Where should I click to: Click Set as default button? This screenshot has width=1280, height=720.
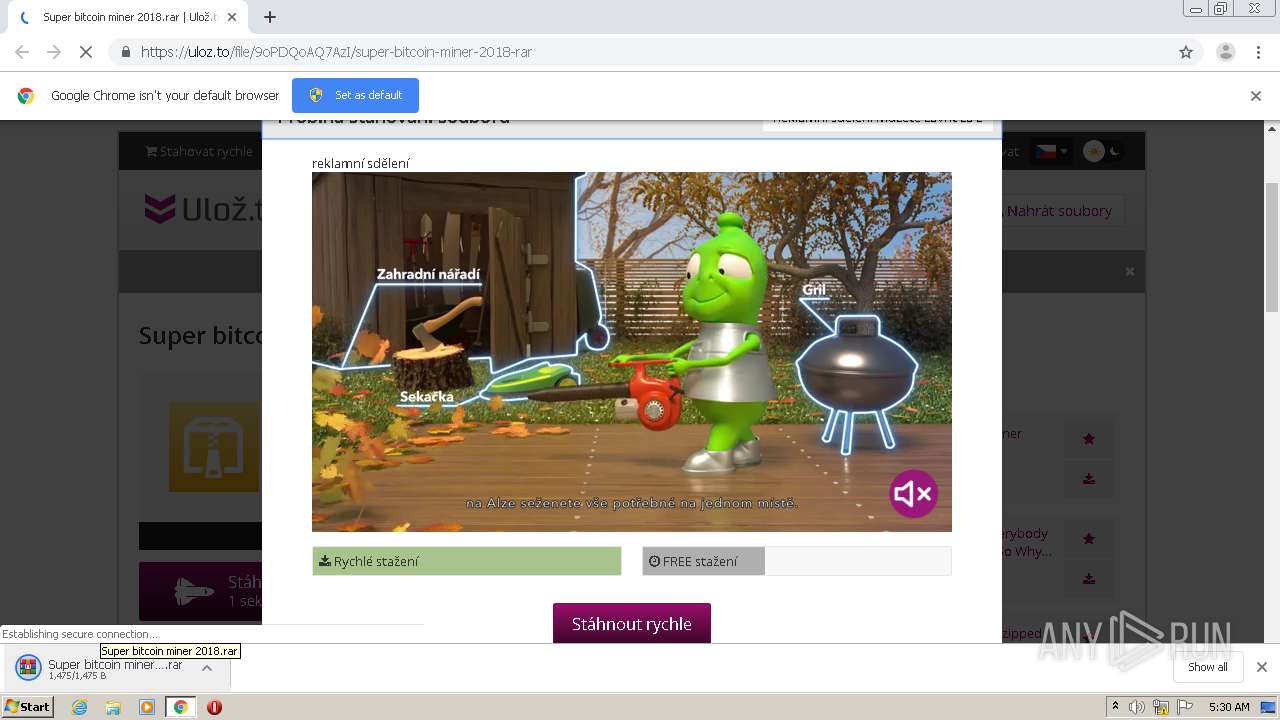point(355,95)
